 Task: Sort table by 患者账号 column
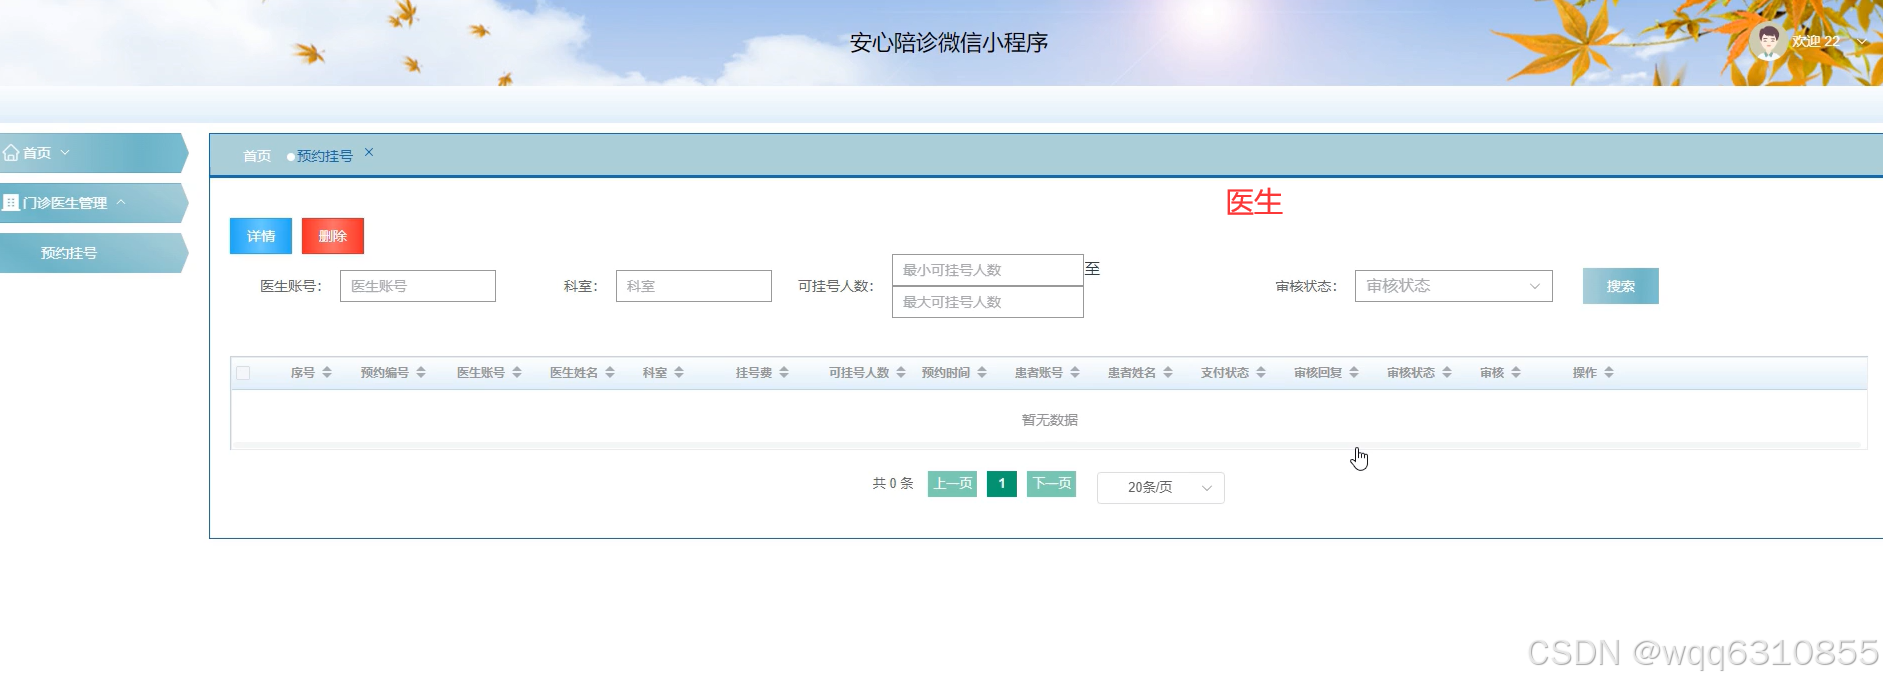tap(1075, 373)
